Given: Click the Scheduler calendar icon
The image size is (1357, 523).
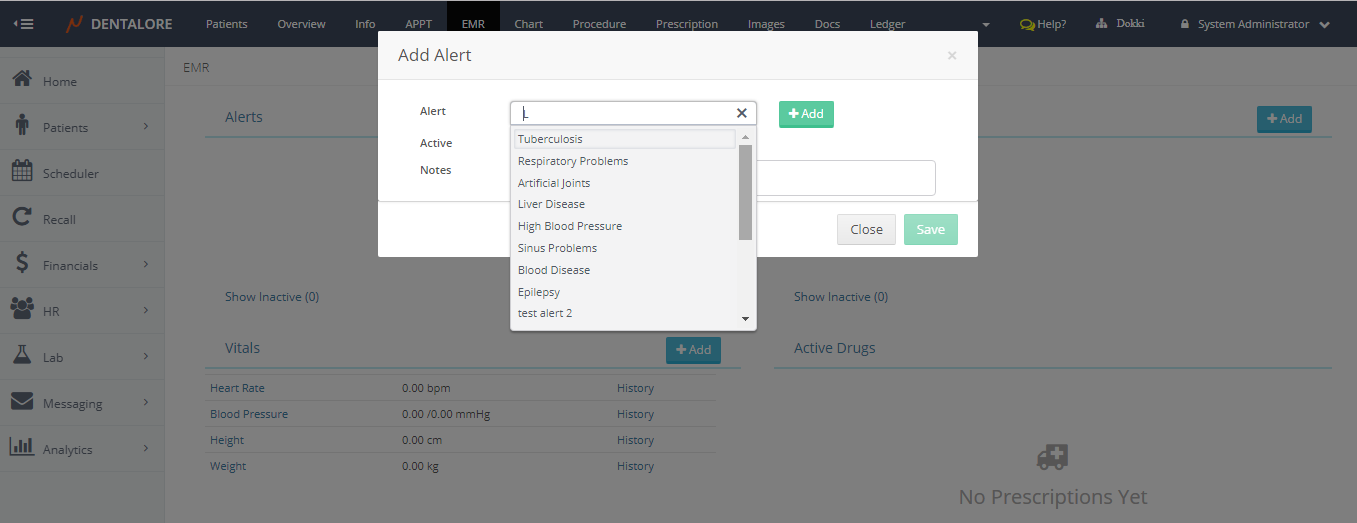Looking at the screenshot, I should pyautogui.click(x=22, y=172).
